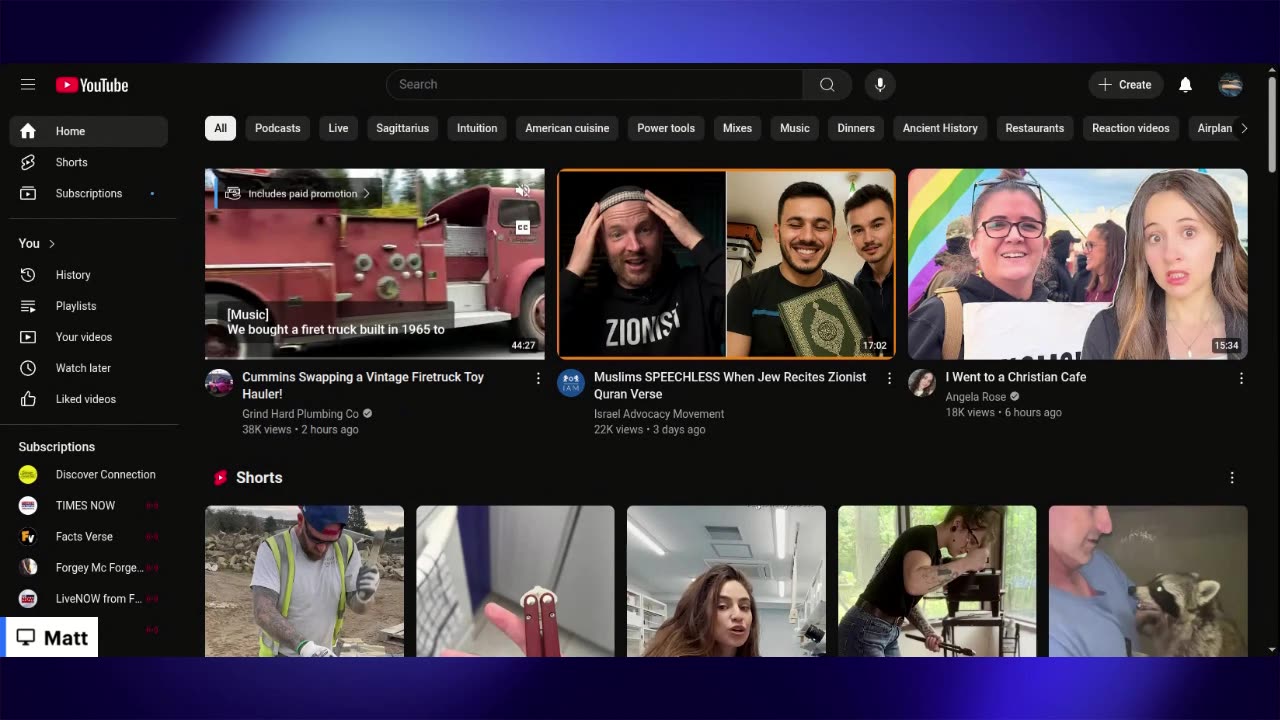This screenshot has height=720, width=1280.
Task: Select the Ancient History chip
Action: [940, 128]
